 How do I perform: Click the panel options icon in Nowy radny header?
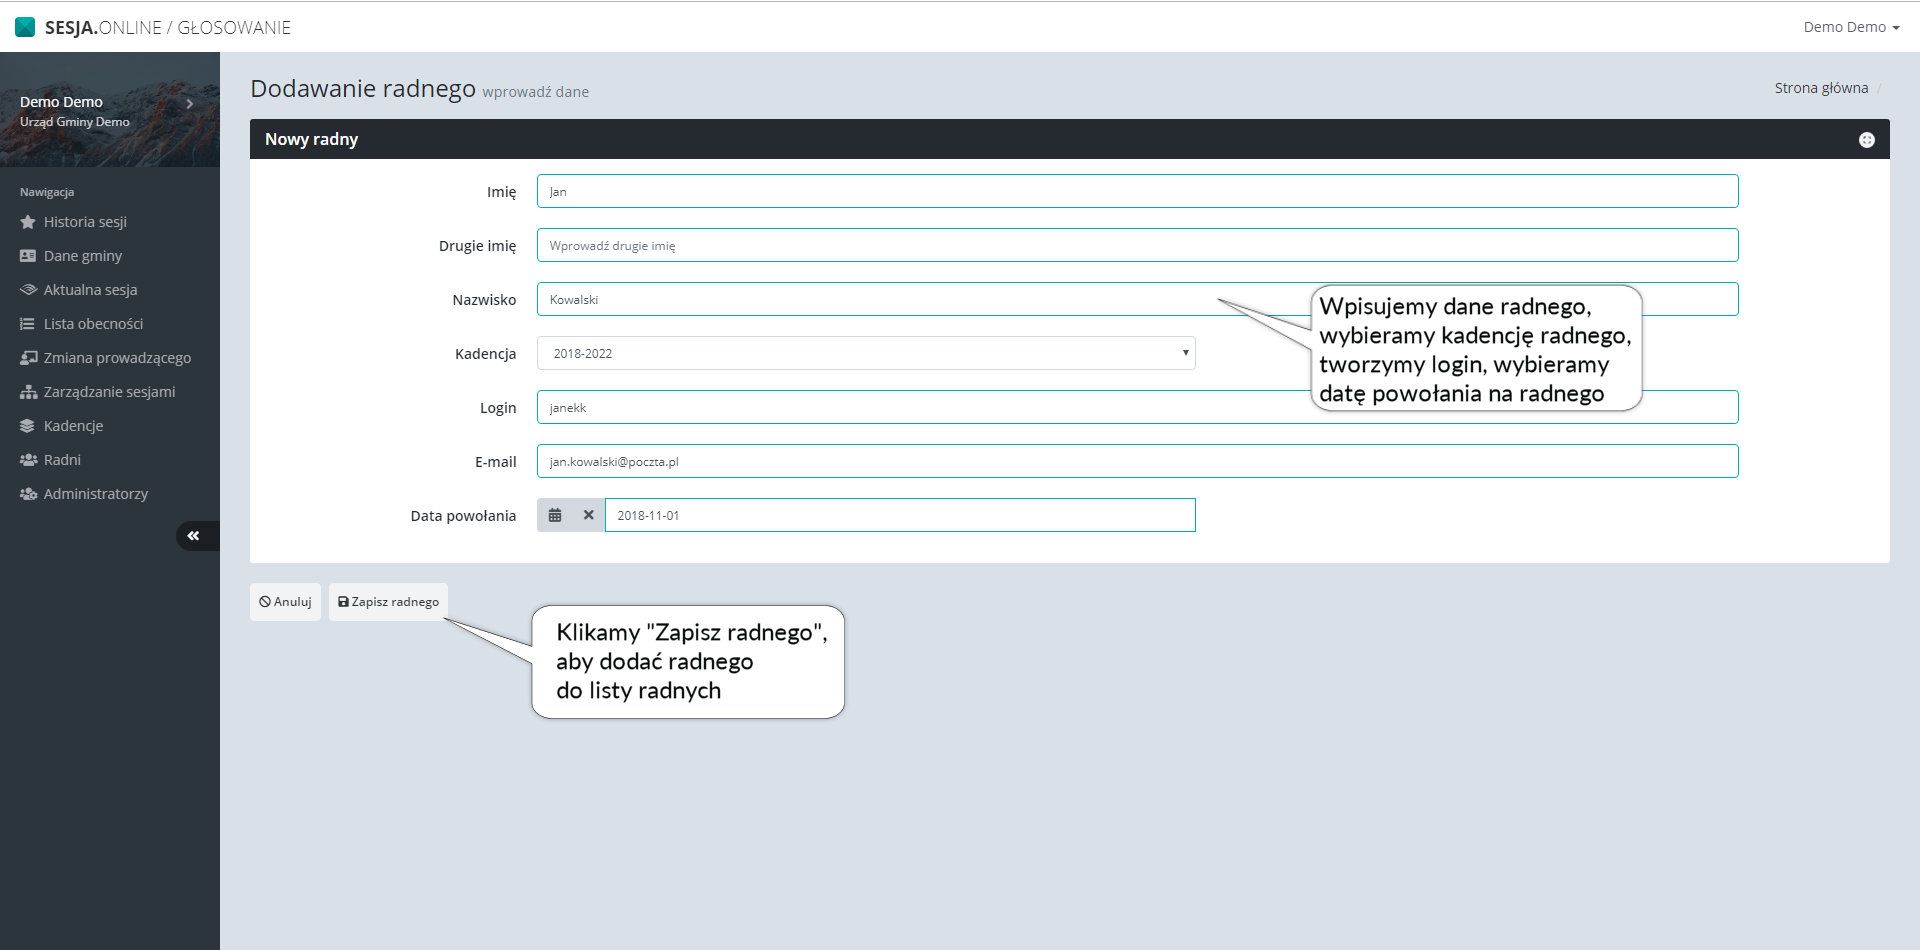click(1866, 140)
